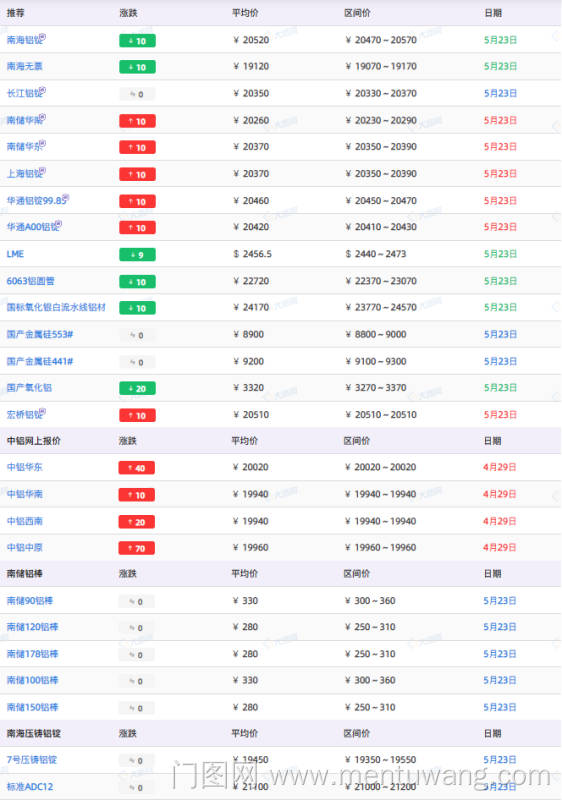Open the 6063铝圆管 price page
The width and height of the screenshot is (562, 800).
click(31, 281)
